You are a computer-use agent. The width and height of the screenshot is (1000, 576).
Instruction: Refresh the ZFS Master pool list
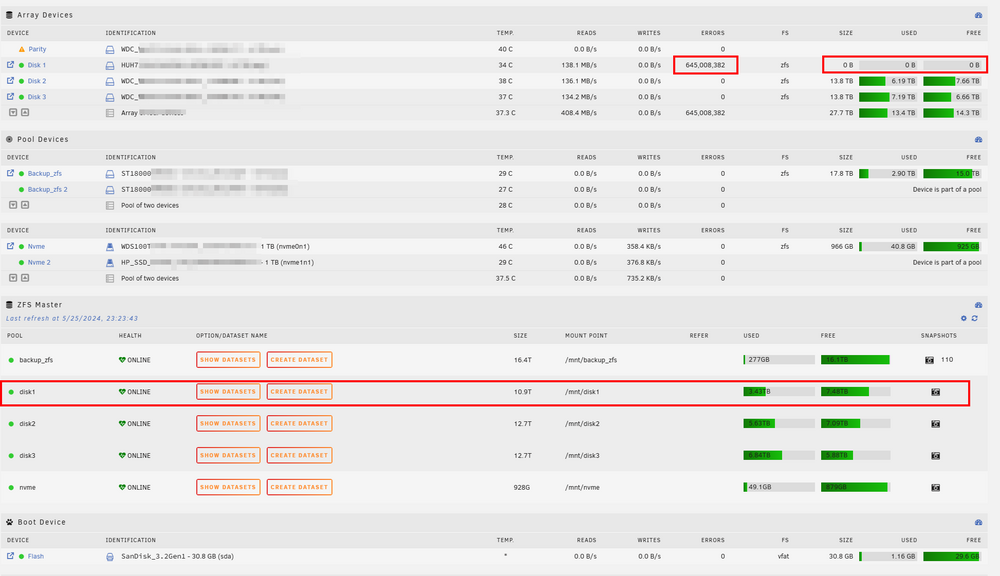point(974,318)
